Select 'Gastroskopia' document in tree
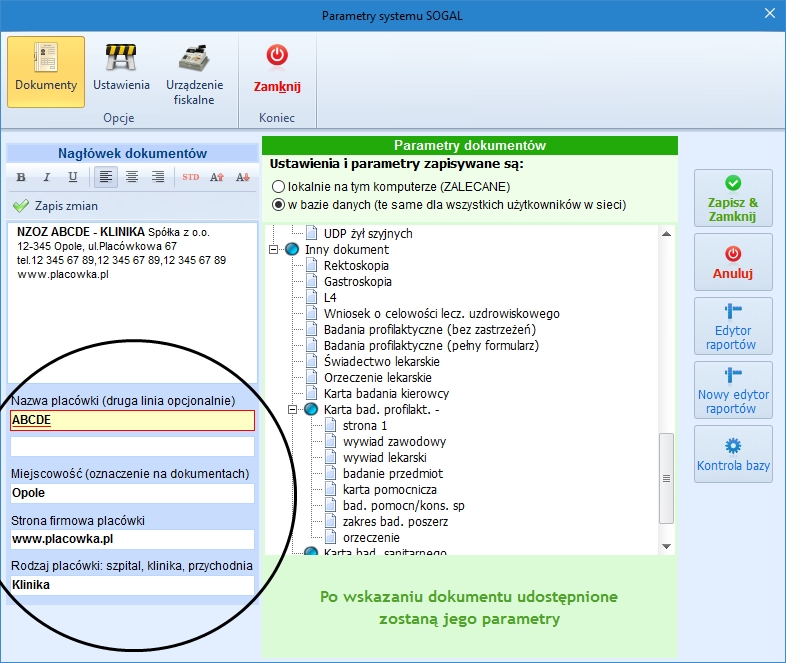 357,282
